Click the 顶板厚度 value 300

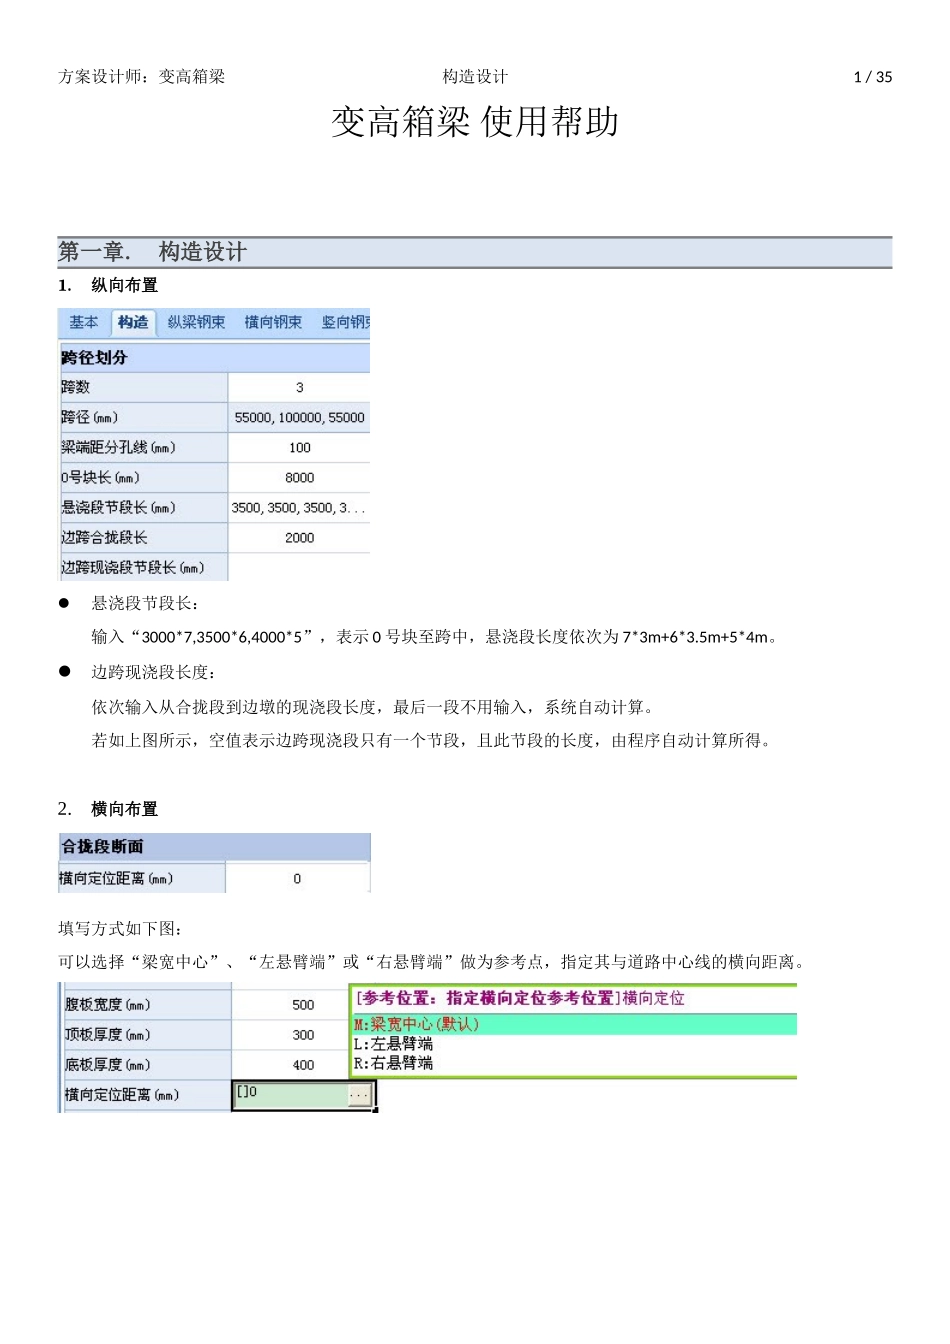(x=303, y=1035)
